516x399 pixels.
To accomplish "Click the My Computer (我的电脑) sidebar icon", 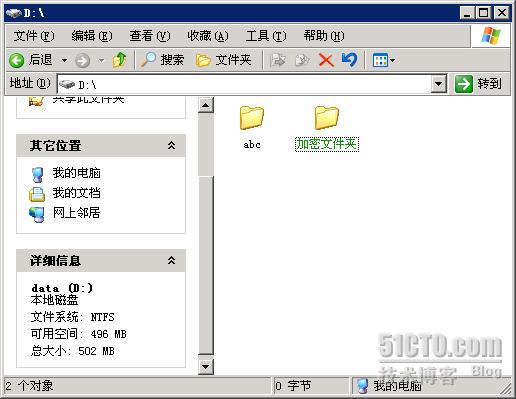I will [37, 174].
